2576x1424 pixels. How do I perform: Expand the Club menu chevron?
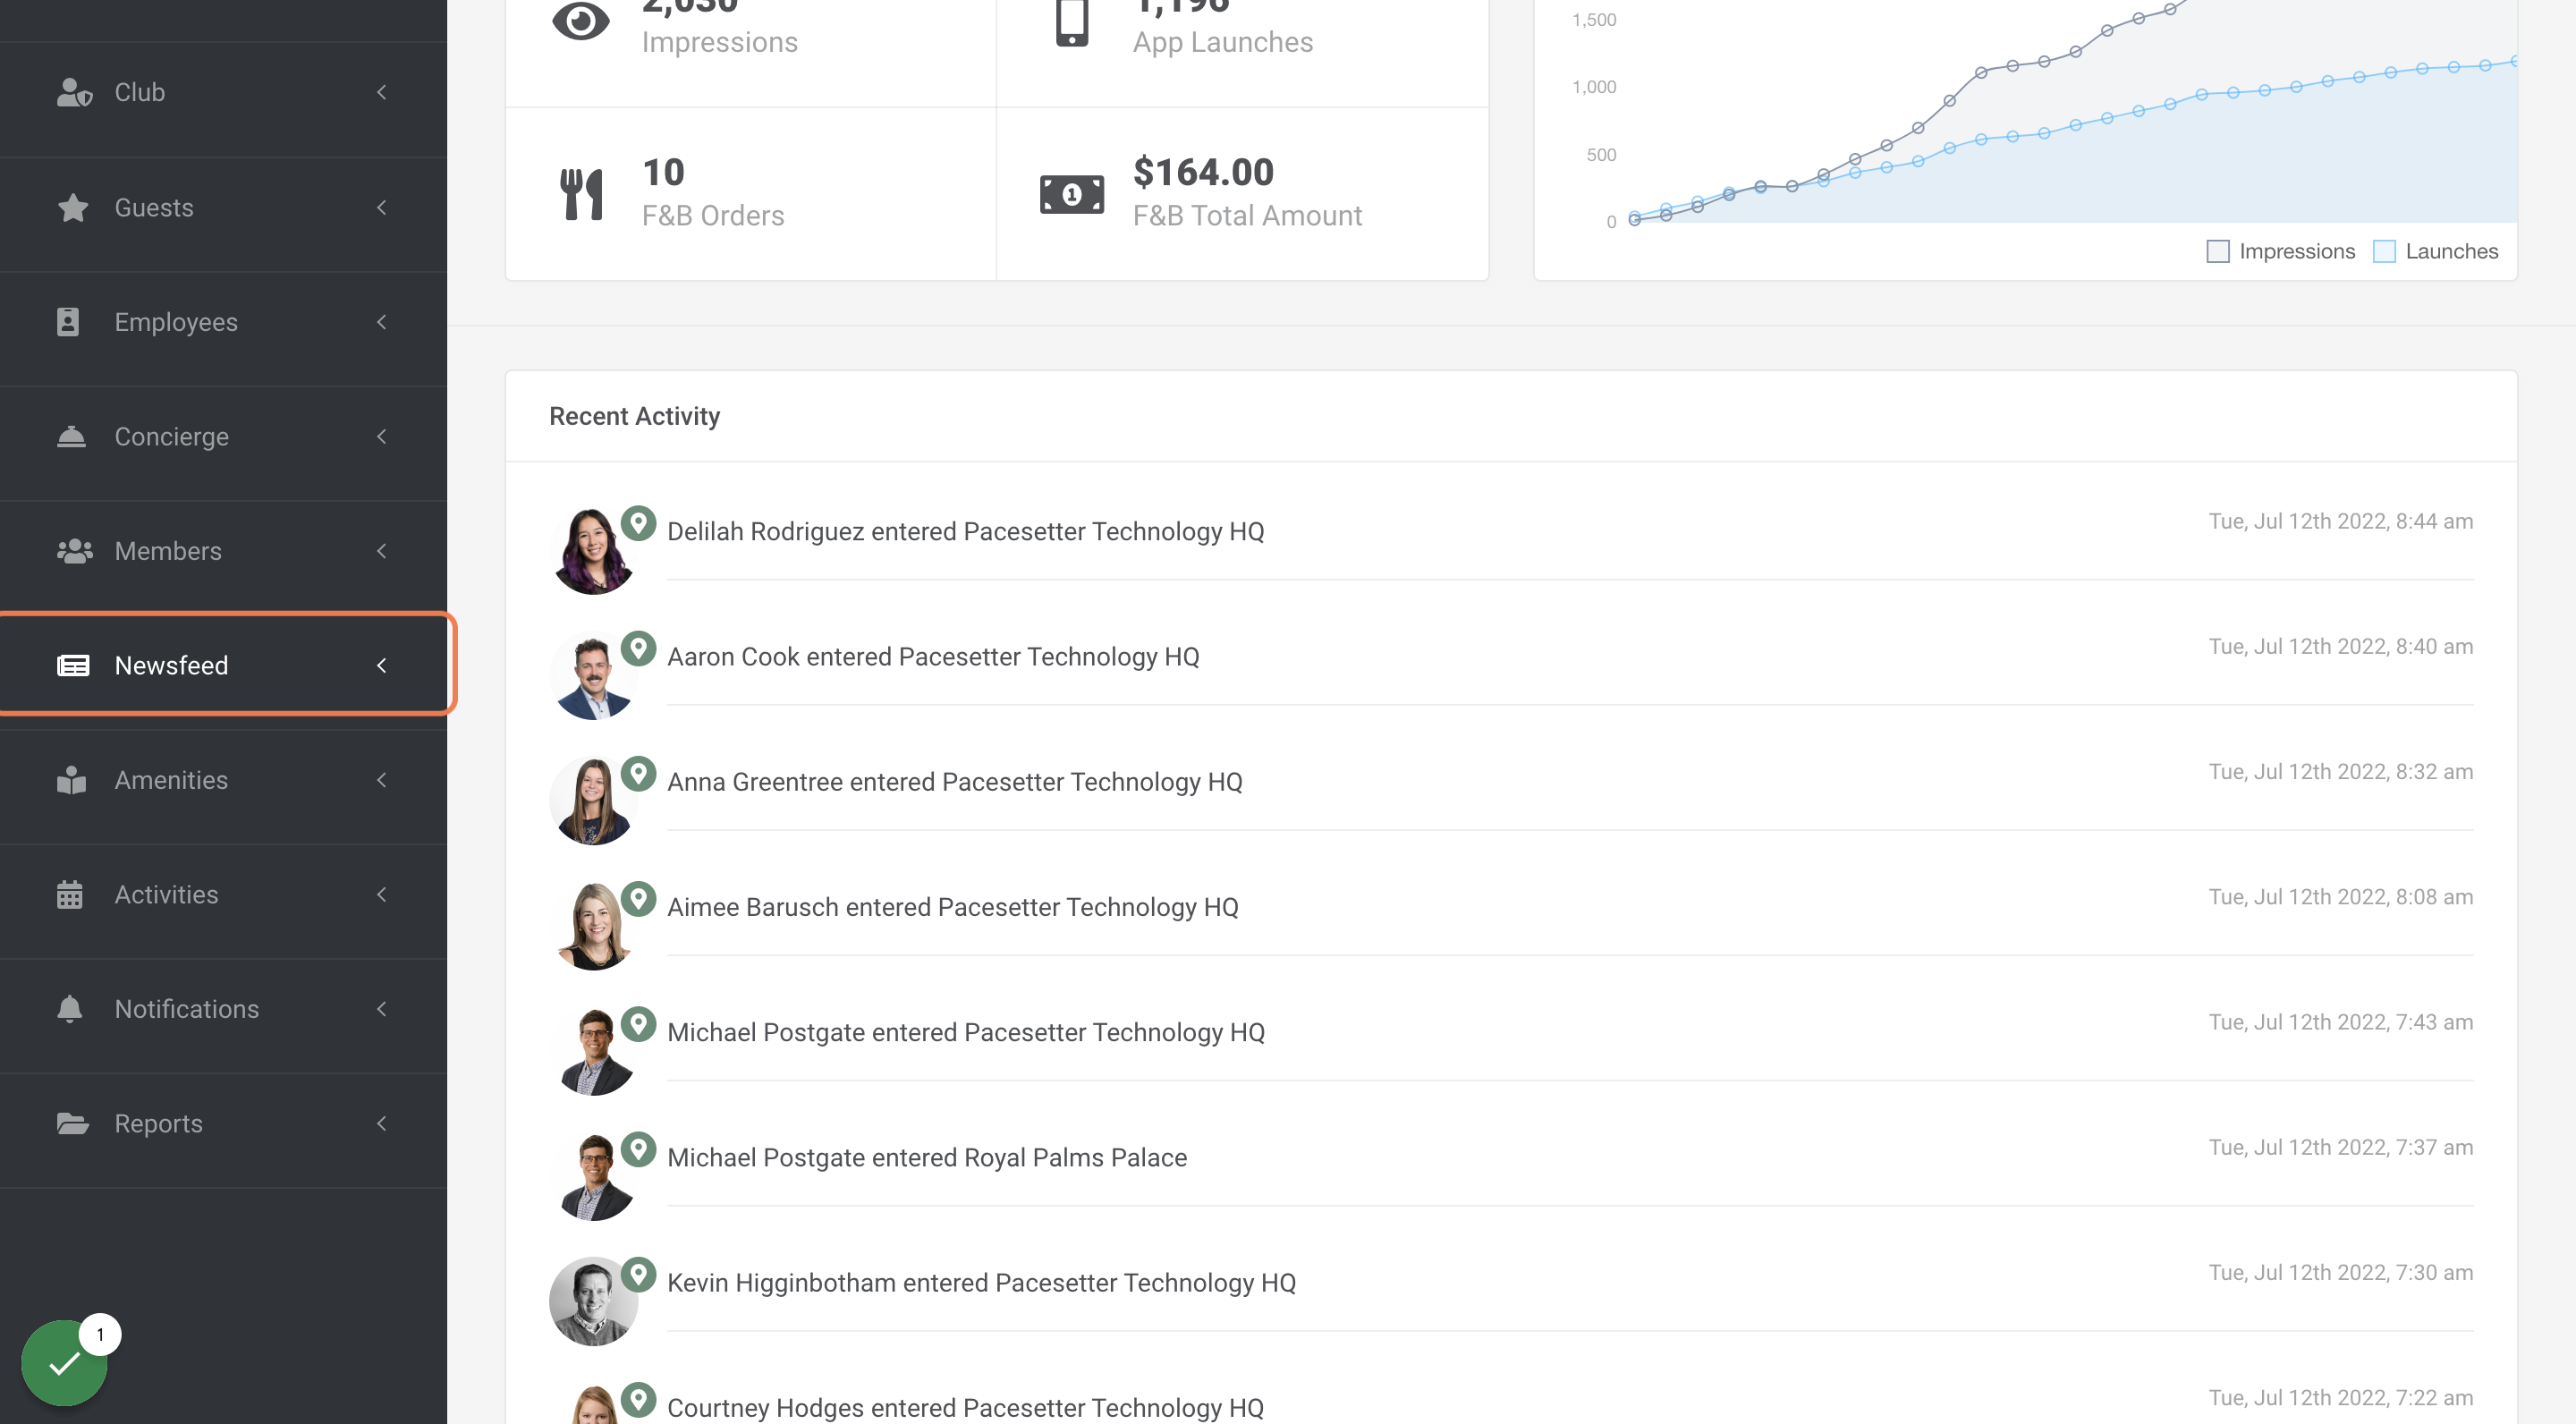point(381,92)
